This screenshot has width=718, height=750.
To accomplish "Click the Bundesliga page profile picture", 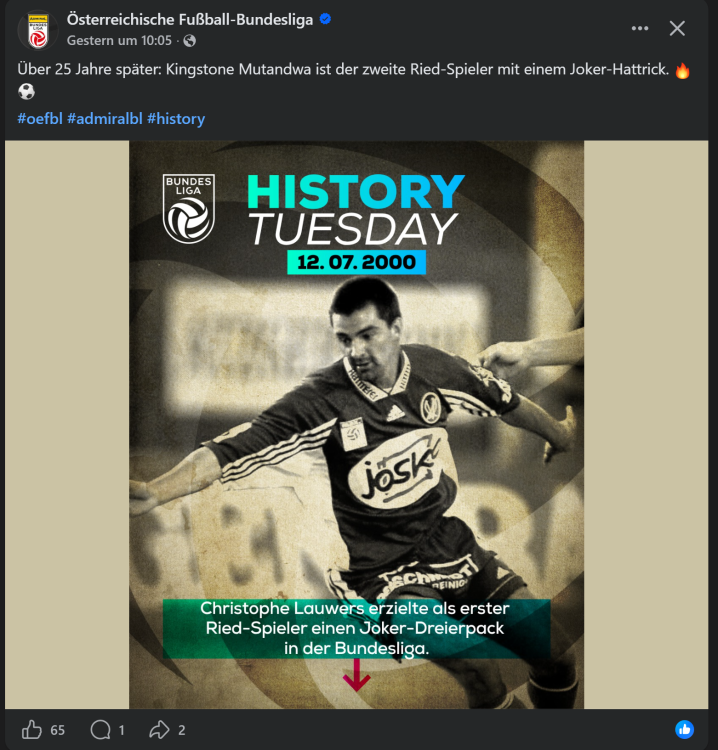I will point(38,30).
